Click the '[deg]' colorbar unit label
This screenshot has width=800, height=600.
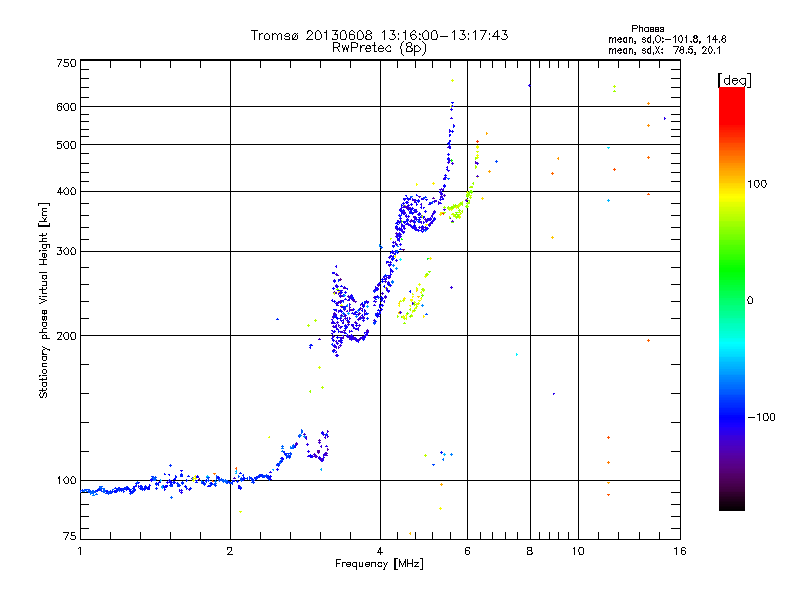734,80
